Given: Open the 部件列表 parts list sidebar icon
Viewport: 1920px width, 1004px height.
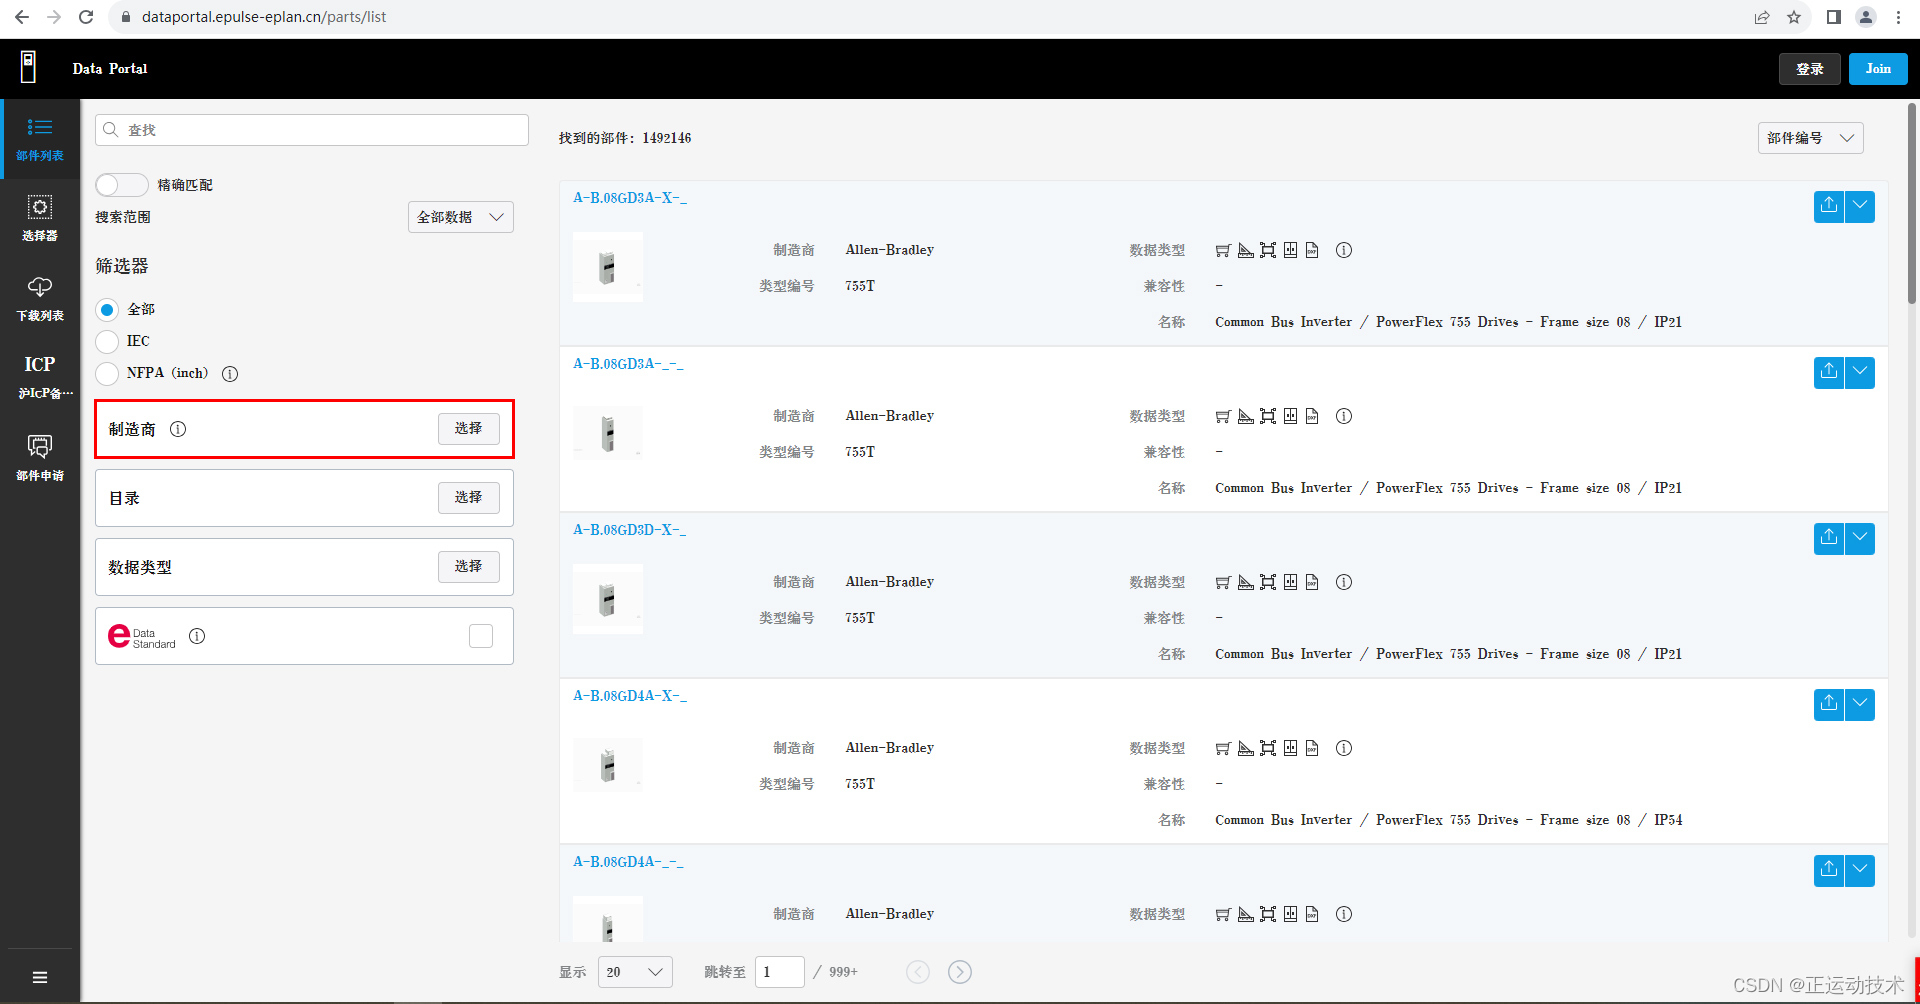Looking at the screenshot, I should tap(40, 138).
